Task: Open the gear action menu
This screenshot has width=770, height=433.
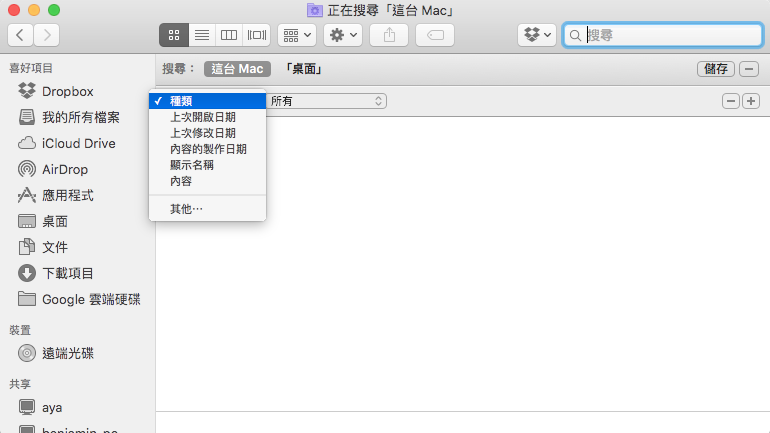Action: click(343, 35)
